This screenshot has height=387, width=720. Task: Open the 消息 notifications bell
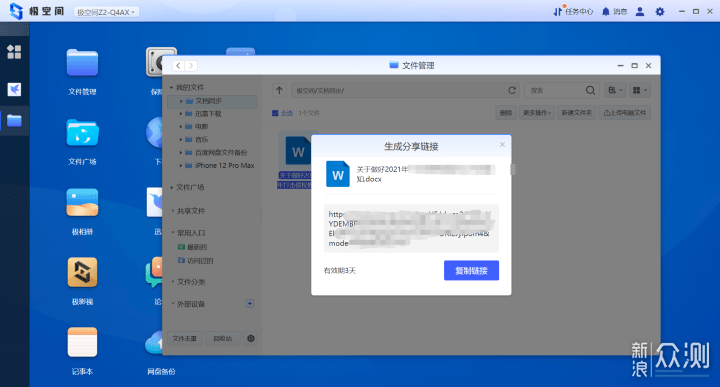614,11
